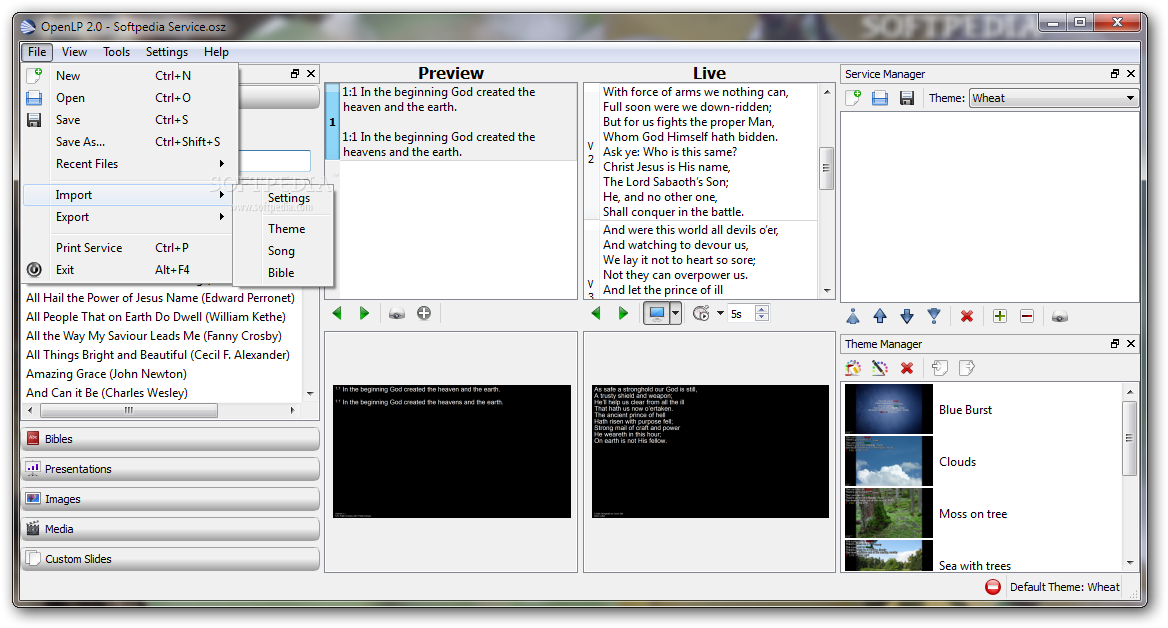Open the Images media panel
Image resolution: width=1168 pixels, height=628 pixels.
tap(171, 499)
